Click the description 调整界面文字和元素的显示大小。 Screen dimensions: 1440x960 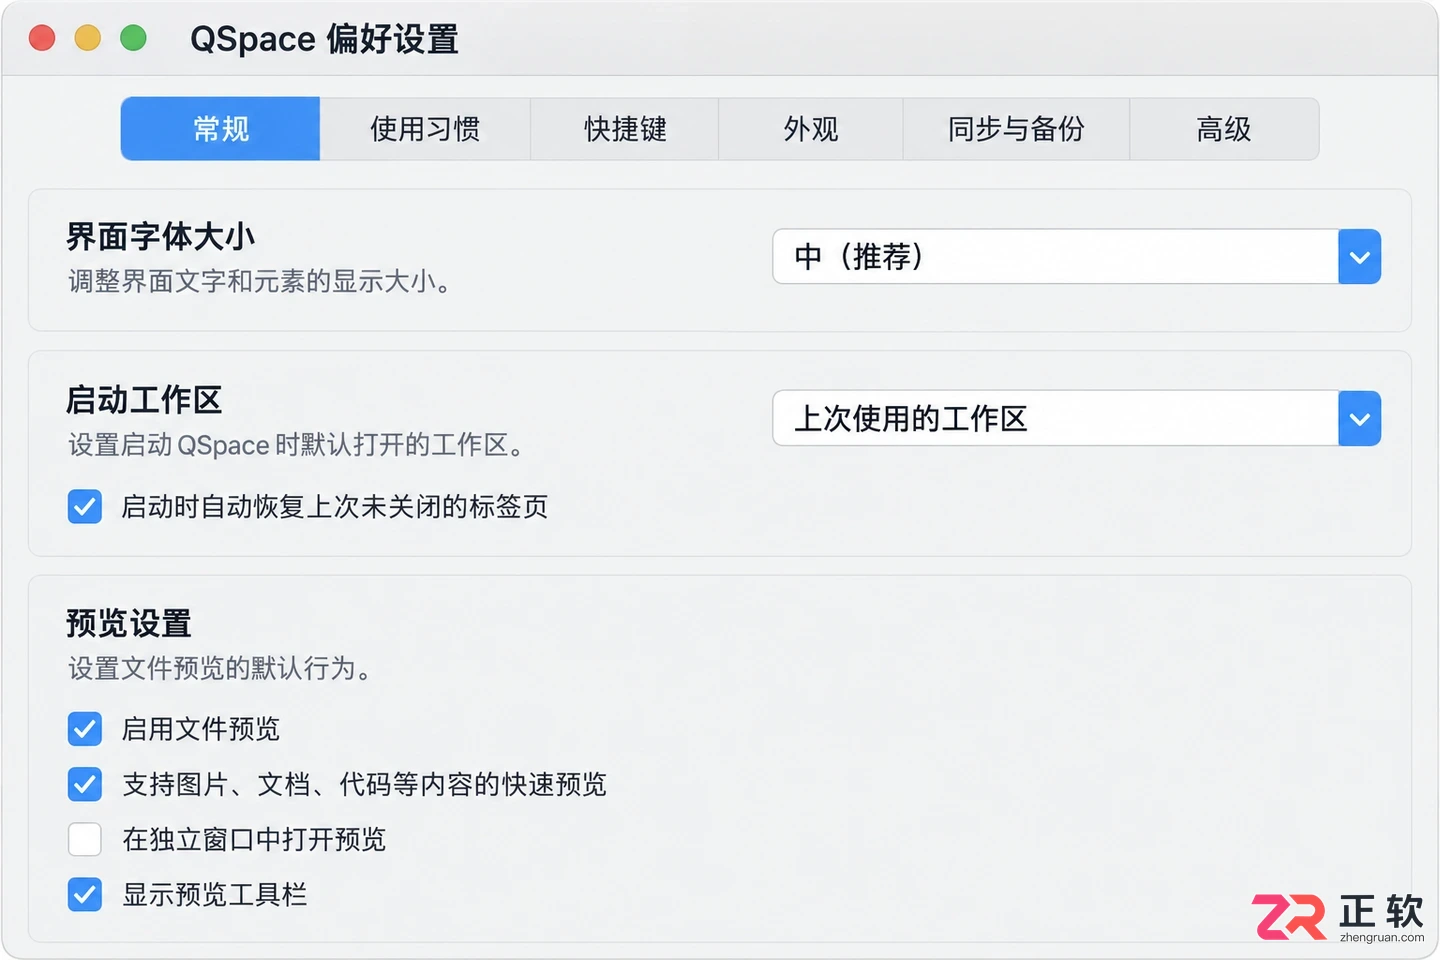260,282
